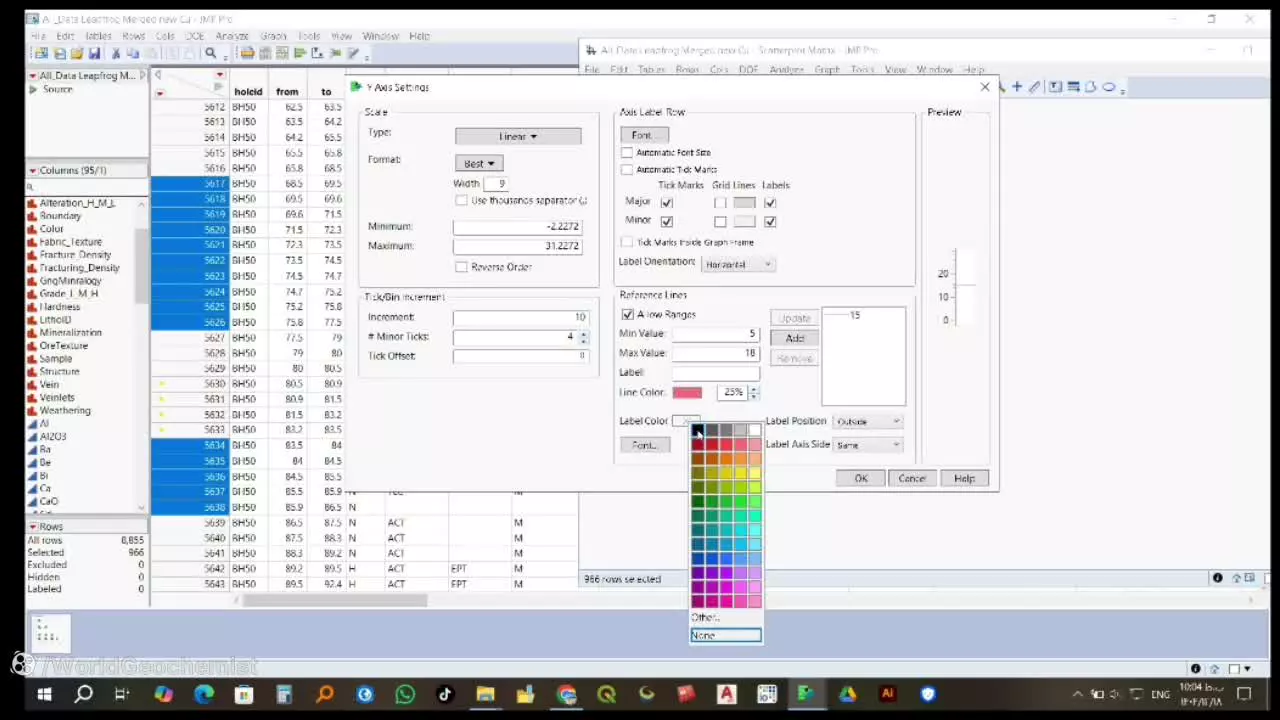Toggle Minor Labels checkbox
Viewport: 1280px width, 720px height.
tap(770, 221)
